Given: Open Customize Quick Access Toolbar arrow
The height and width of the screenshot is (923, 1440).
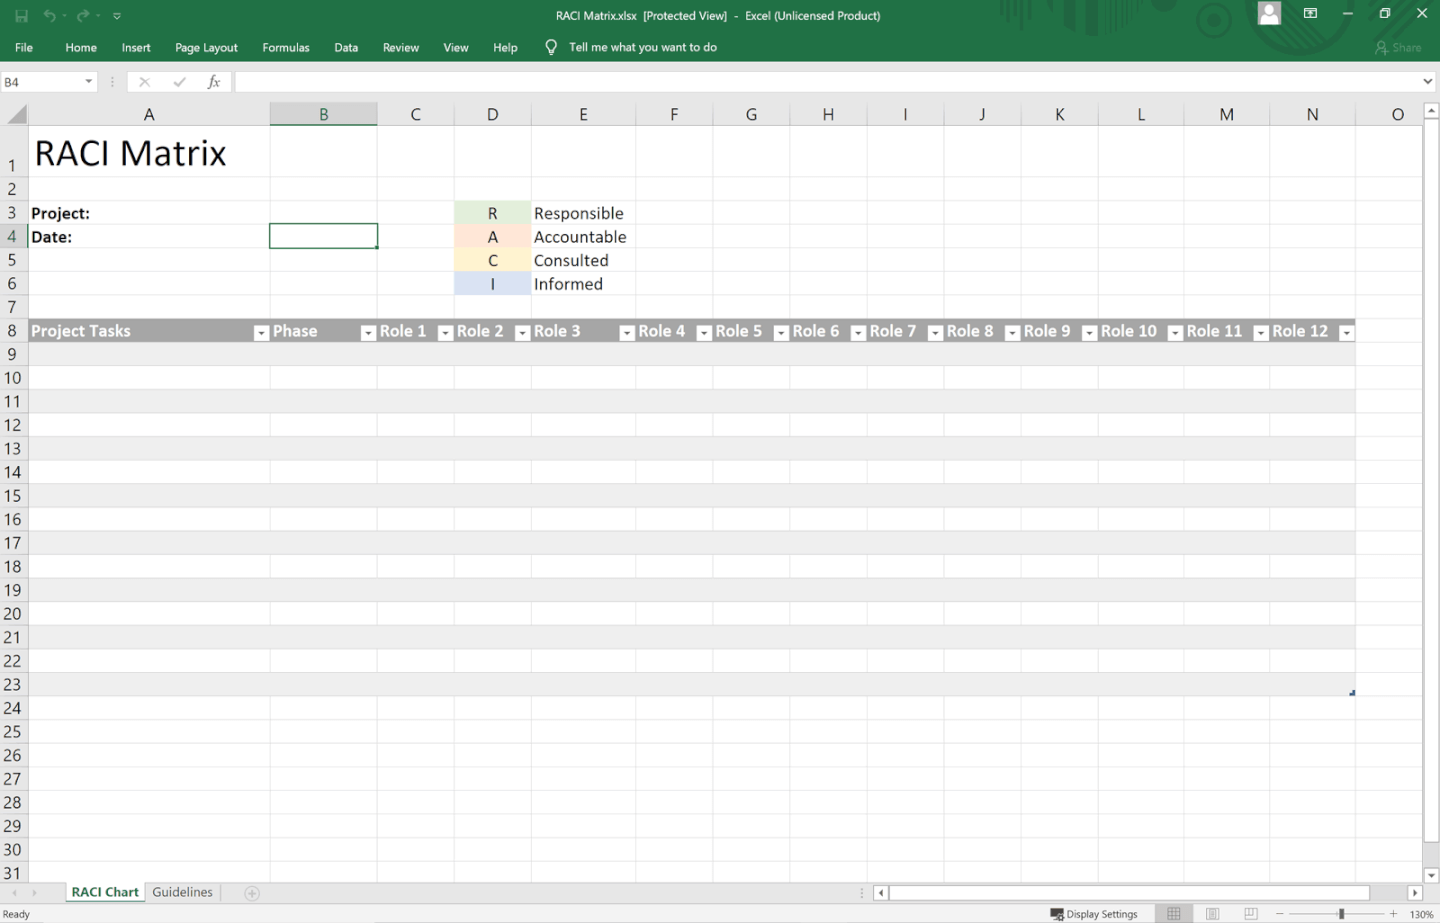Looking at the screenshot, I should pos(117,16).
